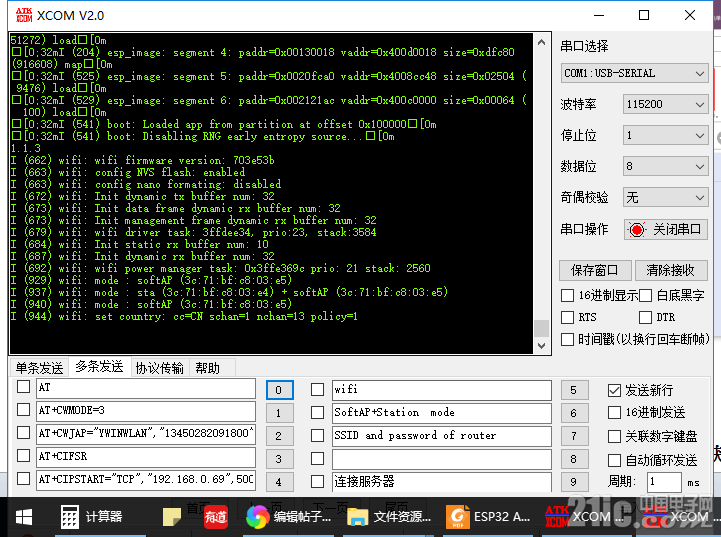Switch to the 多条发送 tab

(x=99, y=366)
